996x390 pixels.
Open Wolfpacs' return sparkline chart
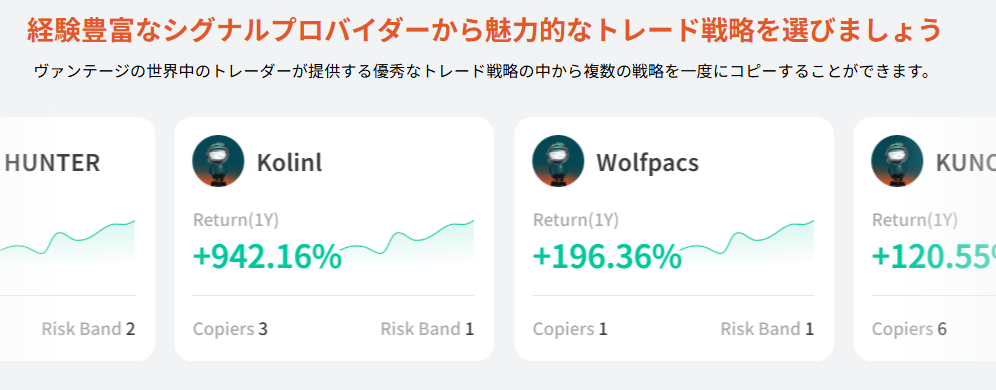[x=748, y=241]
